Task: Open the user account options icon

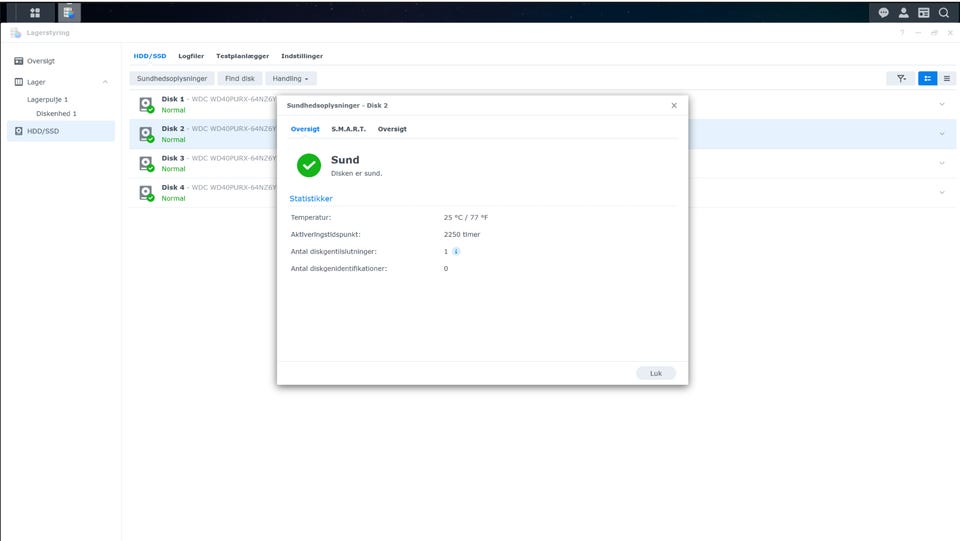Action: (x=903, y=13)
